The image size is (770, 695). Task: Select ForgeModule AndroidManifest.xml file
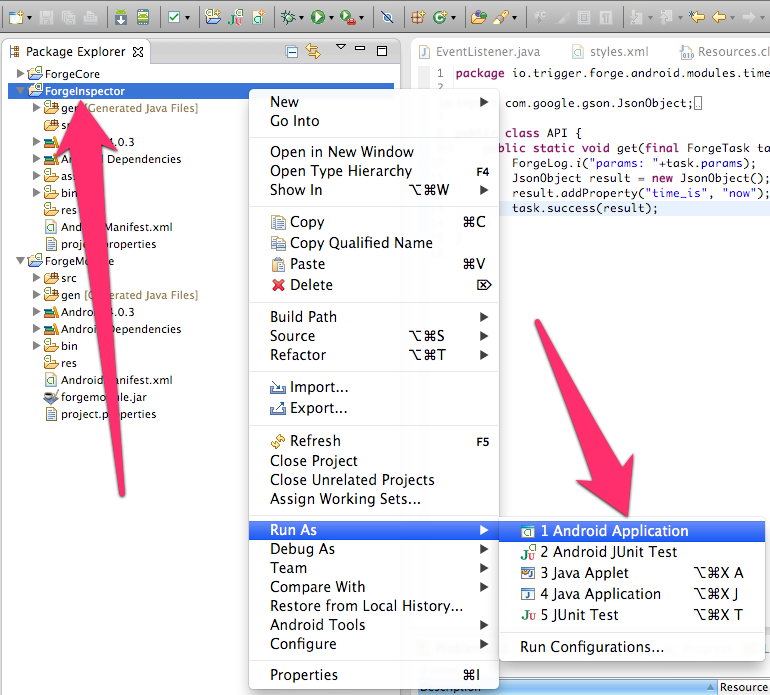(x=116, y=380)
